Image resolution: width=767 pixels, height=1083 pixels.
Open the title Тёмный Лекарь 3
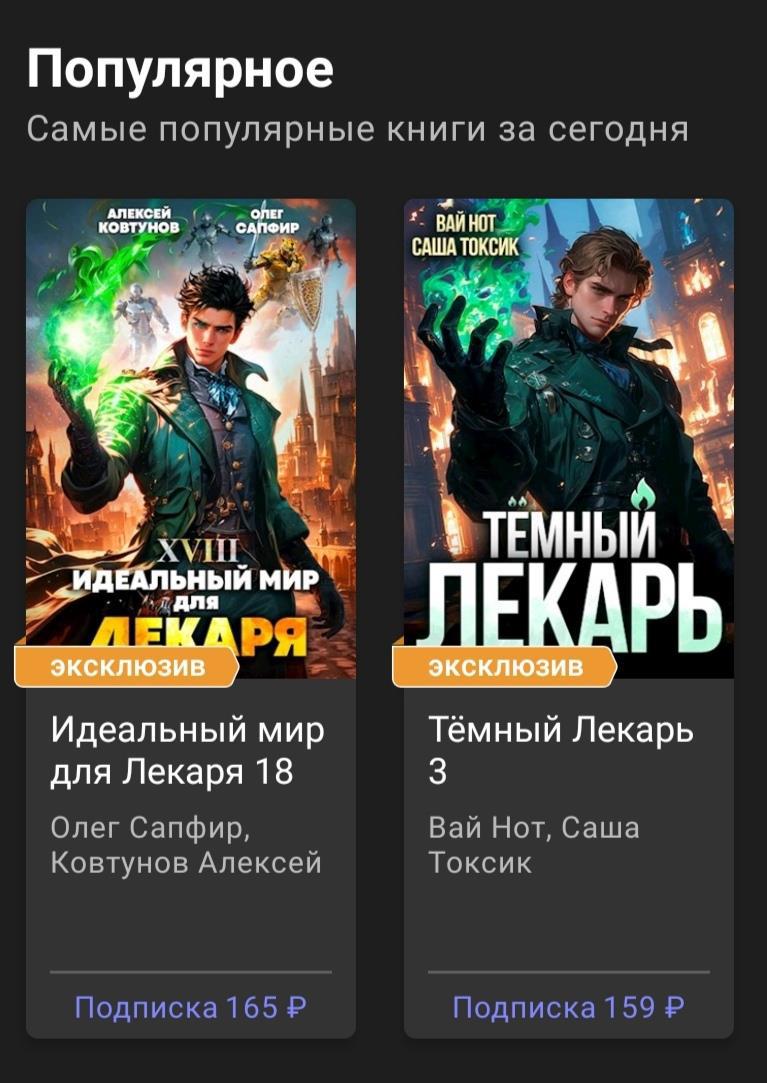click(x=560, y=751)
